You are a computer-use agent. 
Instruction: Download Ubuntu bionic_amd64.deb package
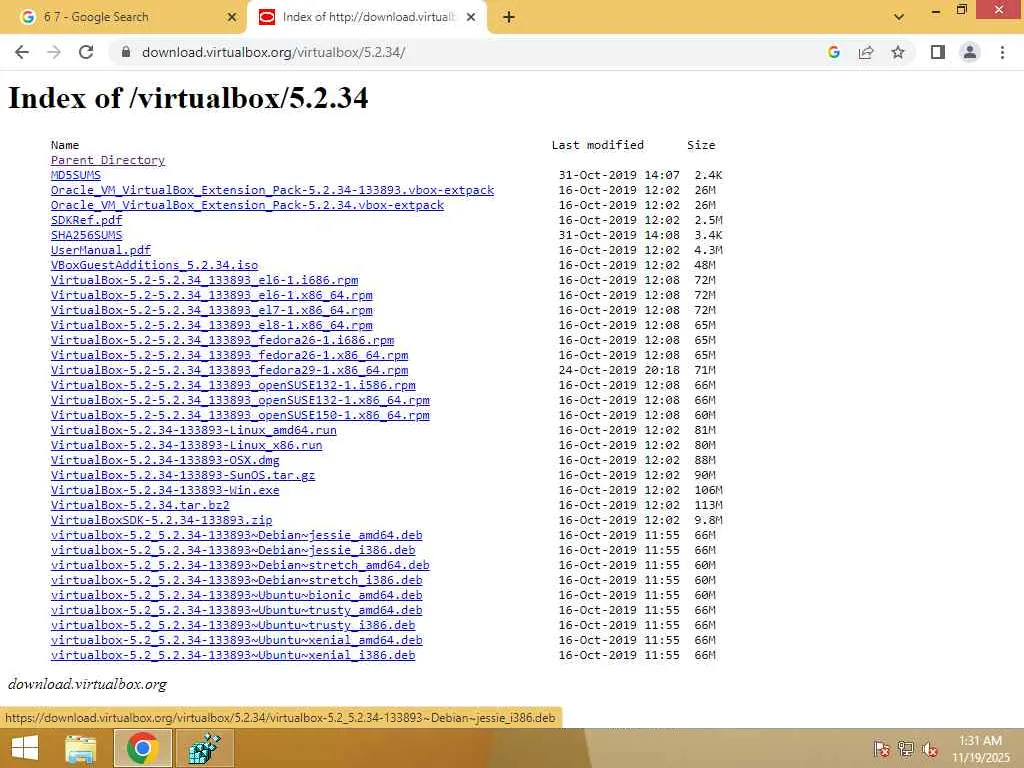point(236,596)
